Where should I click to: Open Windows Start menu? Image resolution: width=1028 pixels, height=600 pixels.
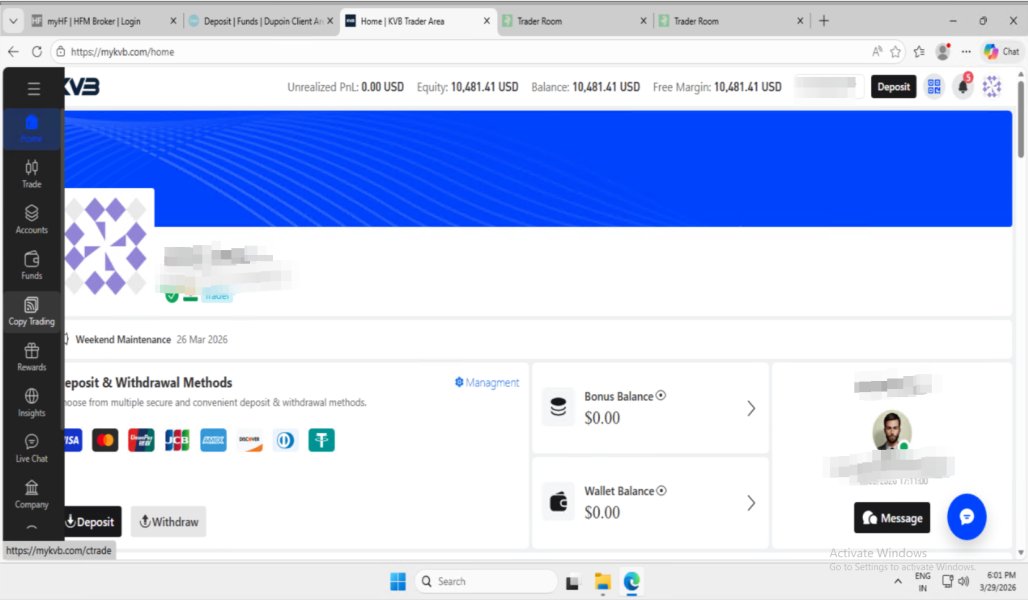click(x=398, y=582)
